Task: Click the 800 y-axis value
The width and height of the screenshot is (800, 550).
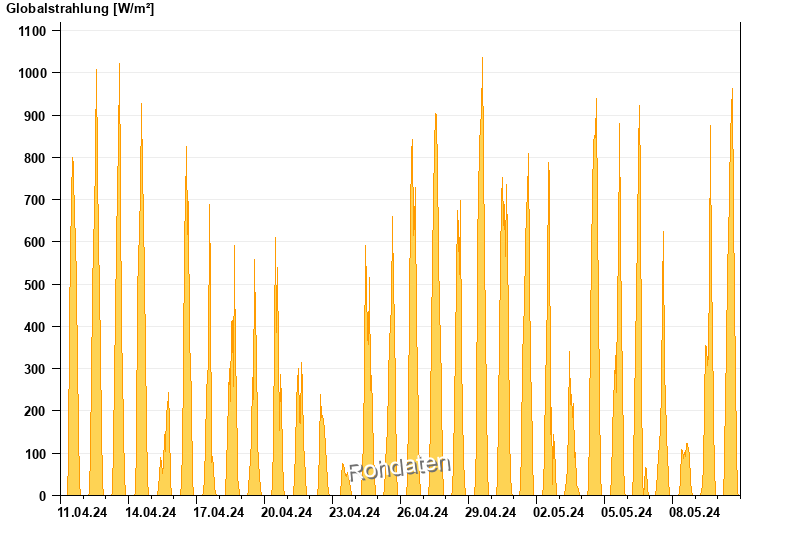Action: point(35,158)
